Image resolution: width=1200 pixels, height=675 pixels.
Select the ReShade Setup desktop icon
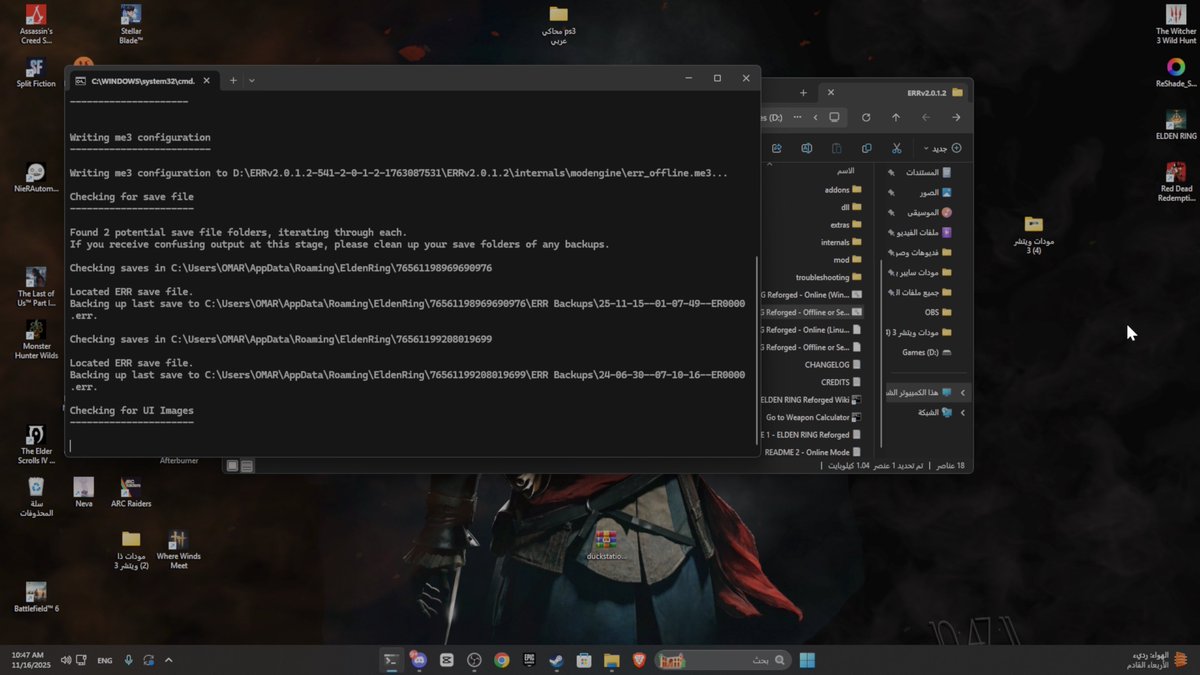(x=1176, y=73)
